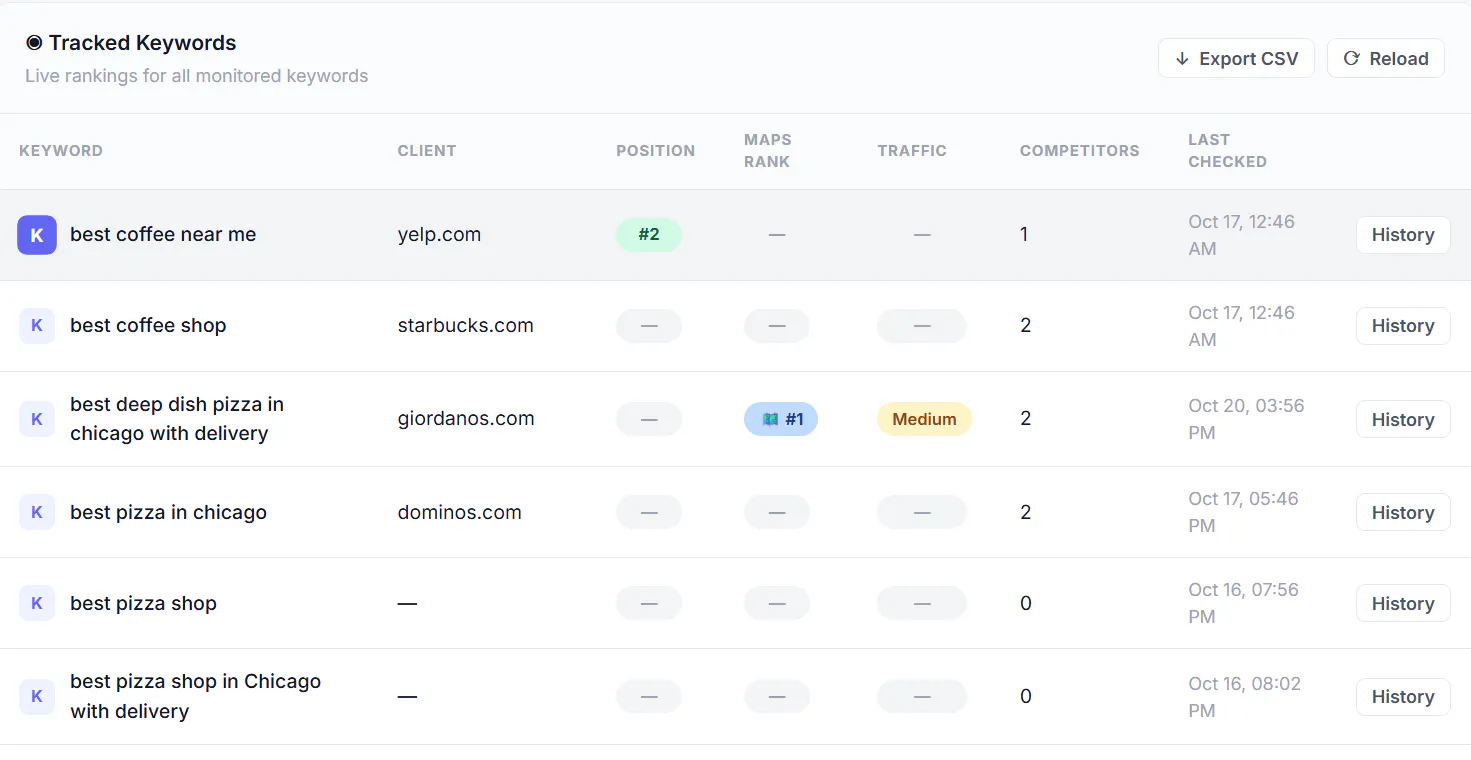Open History for best coffee near me
The image size is (1471, 760).
tap(1403, 235)
